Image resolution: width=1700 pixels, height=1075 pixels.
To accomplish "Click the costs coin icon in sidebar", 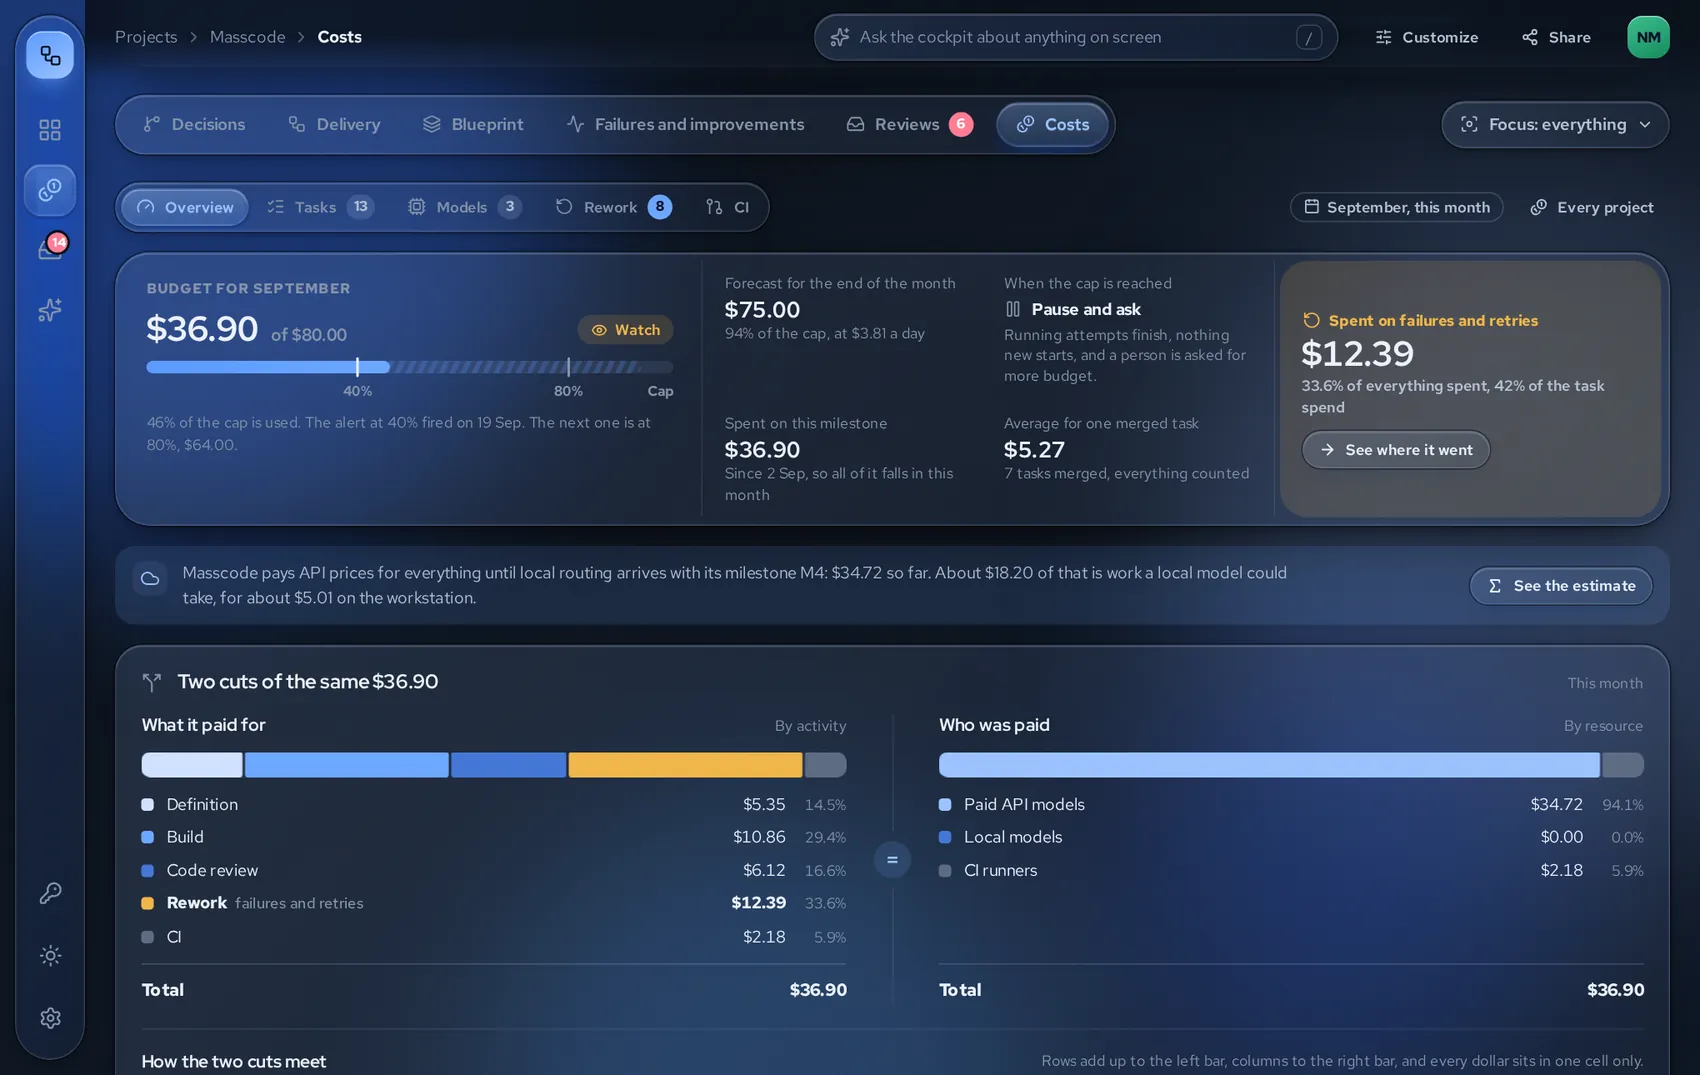I will [50, 190].
